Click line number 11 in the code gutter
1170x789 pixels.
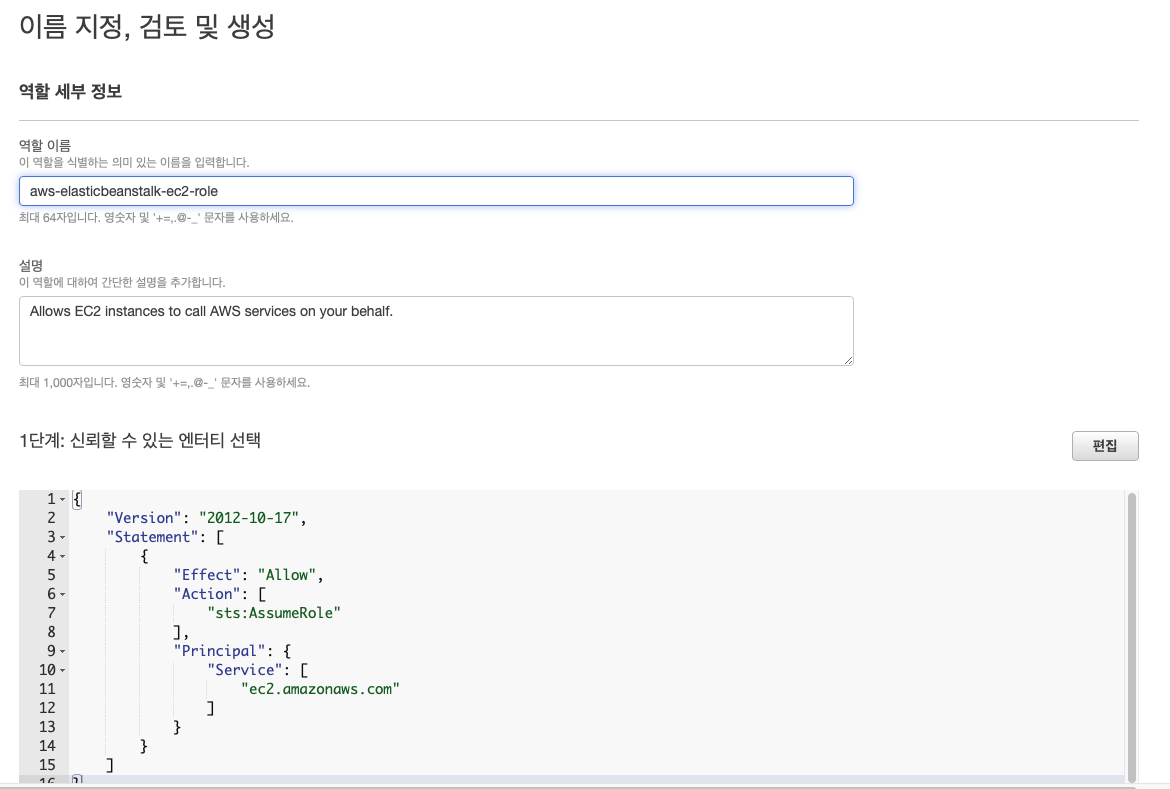point(47,689)
